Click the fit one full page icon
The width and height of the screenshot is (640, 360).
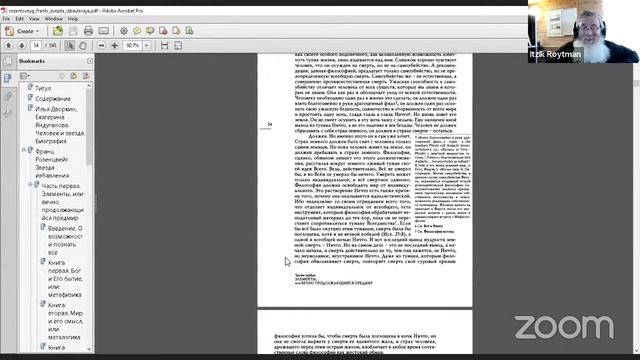coord(178,46)
